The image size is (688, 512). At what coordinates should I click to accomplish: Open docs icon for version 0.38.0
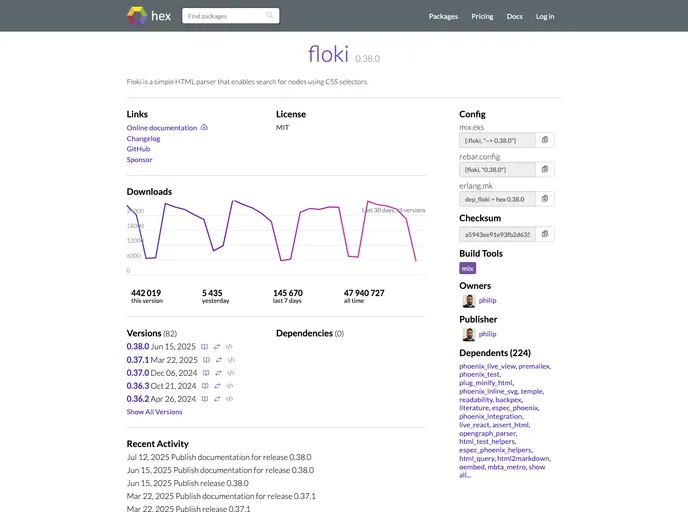tap(204, 347)
